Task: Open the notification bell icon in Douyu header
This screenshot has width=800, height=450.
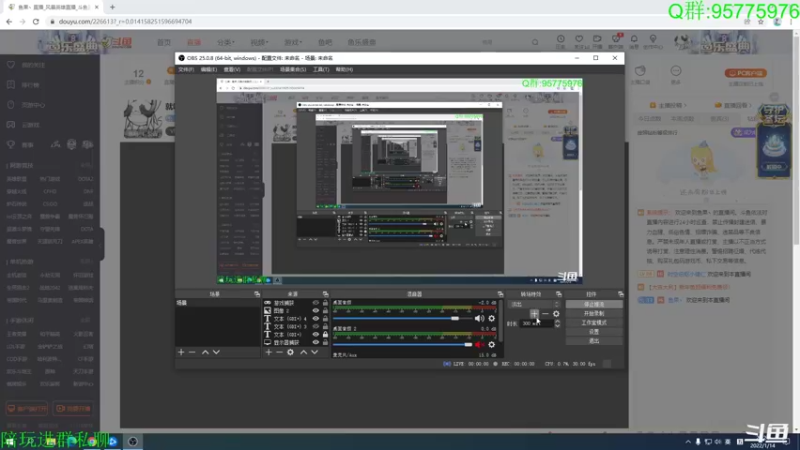Action: pyautogui.click(x=634, y=39)
